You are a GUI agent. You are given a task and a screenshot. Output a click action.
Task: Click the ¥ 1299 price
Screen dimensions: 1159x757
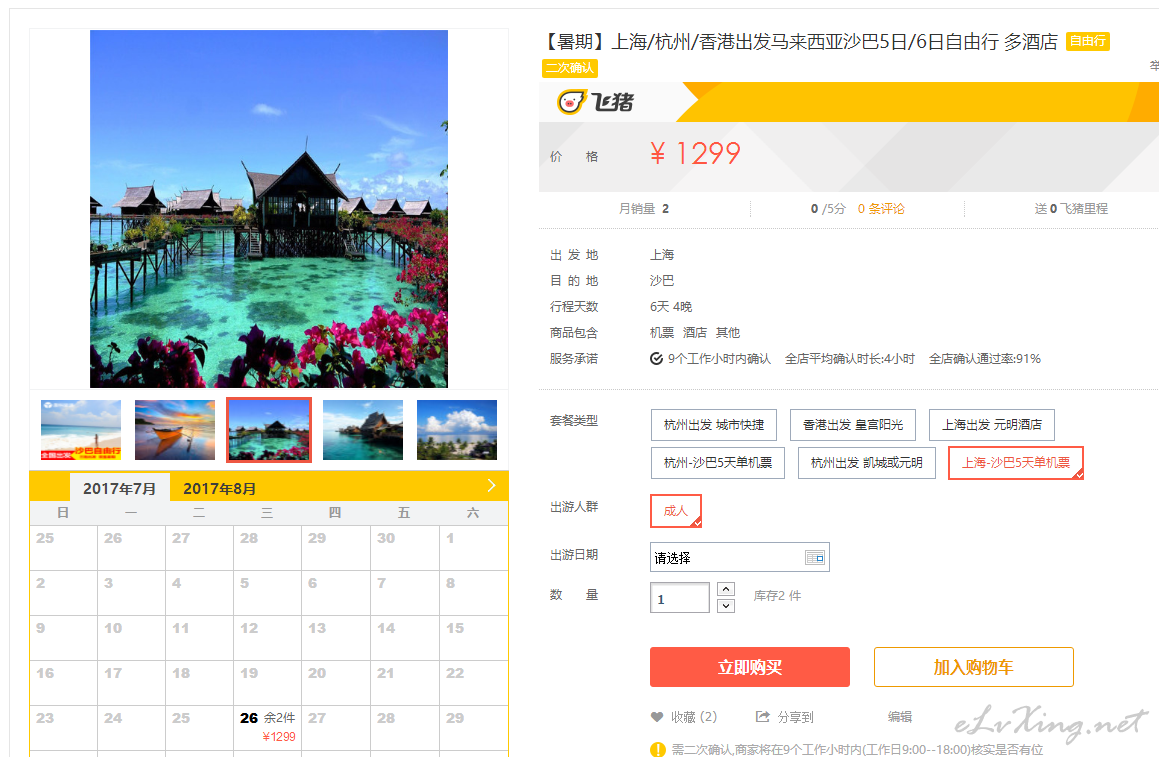pos(695,154)
